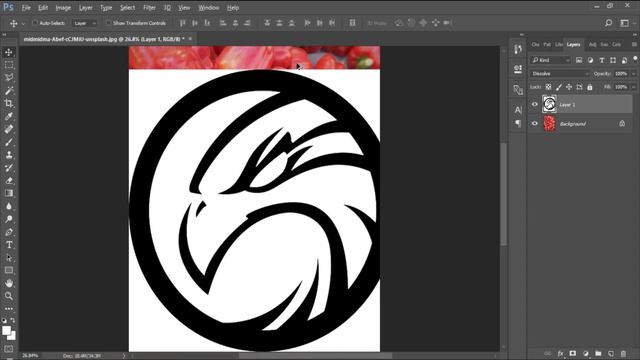Select the Clone Stamp tool
Viewport: 640px width, 360px height.
[9, 155]
